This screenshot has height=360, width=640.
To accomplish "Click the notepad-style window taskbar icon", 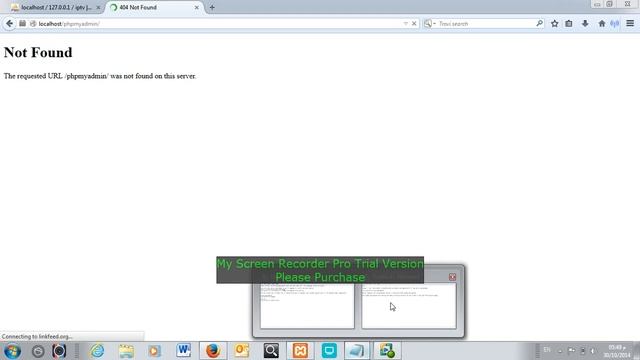I will [x=357, y=351].
